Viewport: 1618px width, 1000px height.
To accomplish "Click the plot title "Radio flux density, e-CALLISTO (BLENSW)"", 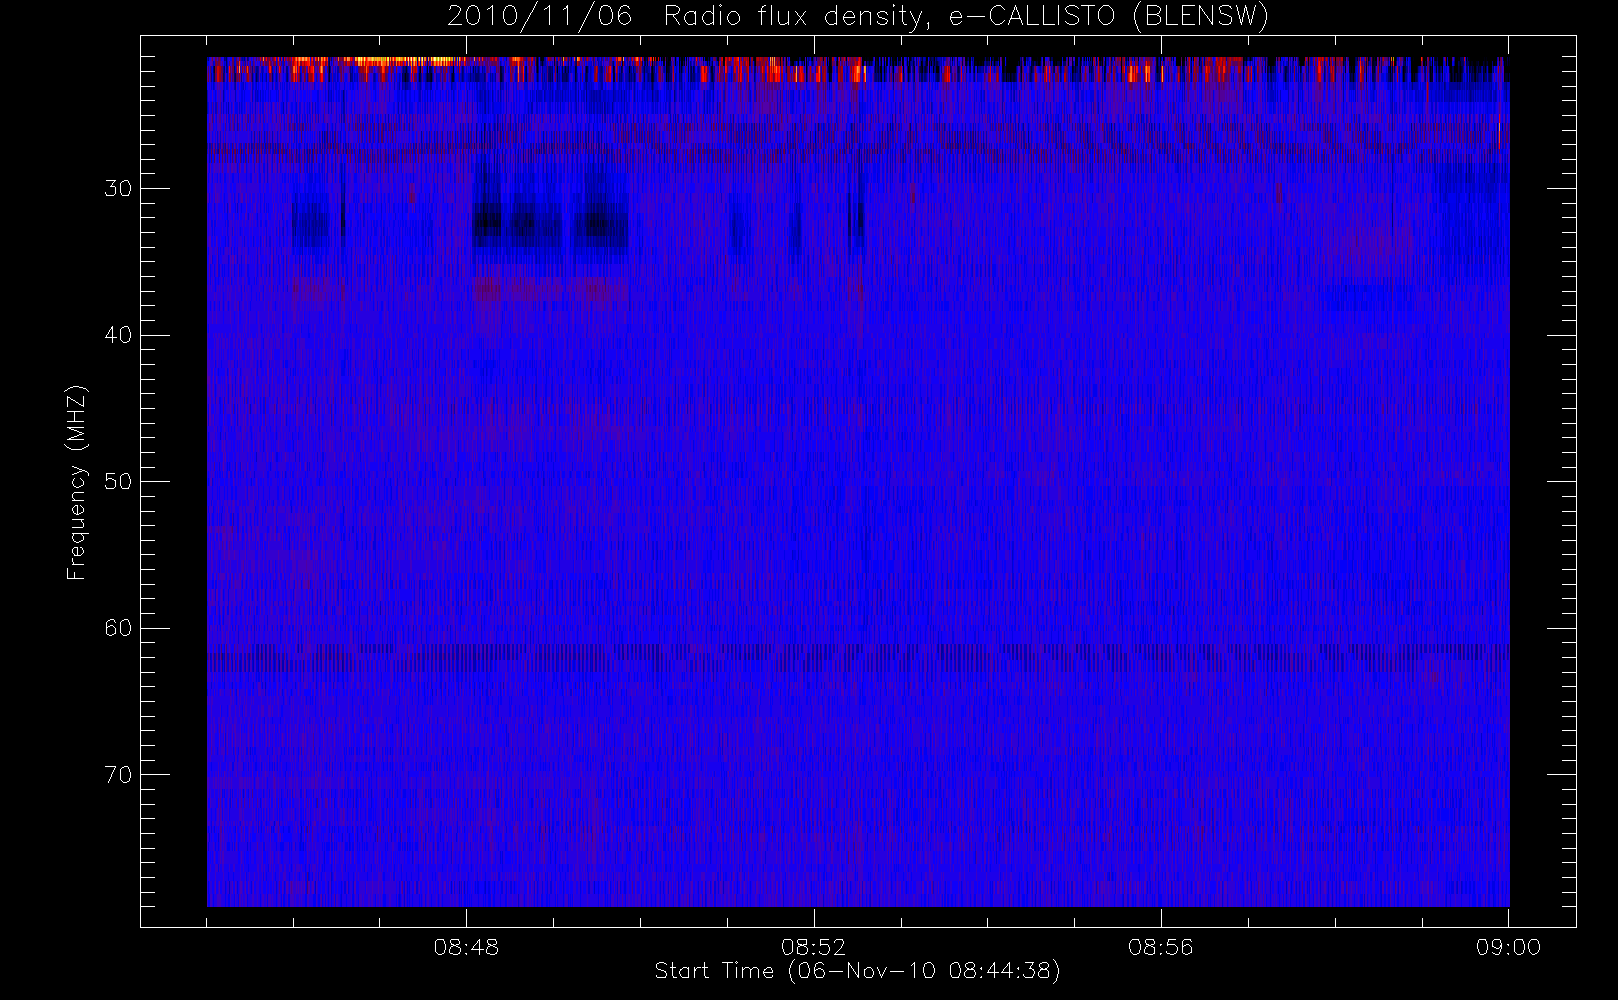I will pos(966,17).
